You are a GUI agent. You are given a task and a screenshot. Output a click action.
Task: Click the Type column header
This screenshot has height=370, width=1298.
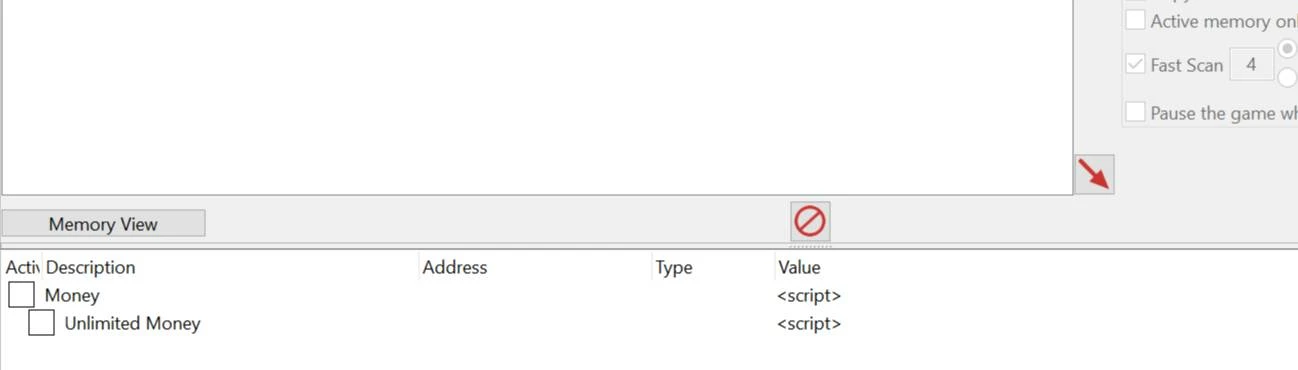(x=674, y=267)
